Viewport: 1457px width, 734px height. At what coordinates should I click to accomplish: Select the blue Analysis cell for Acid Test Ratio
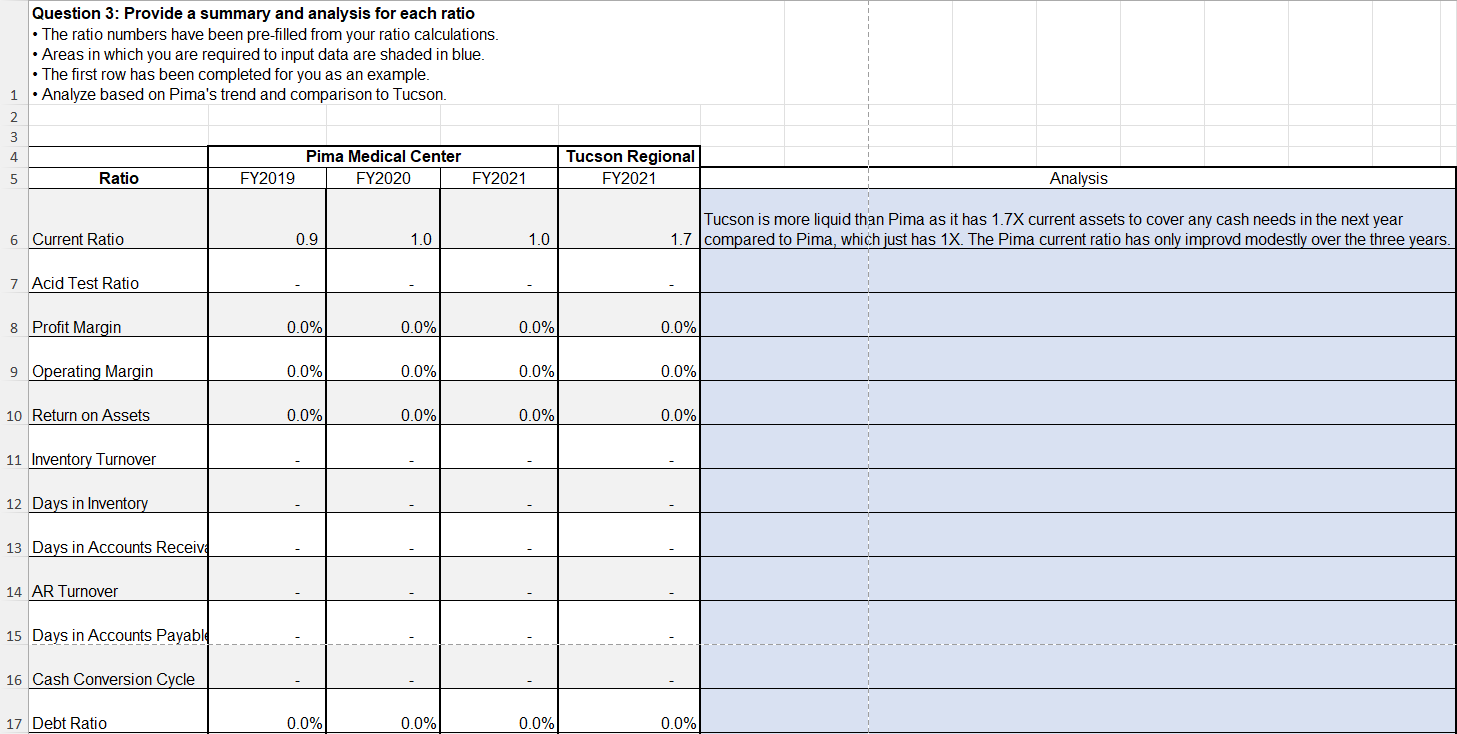[1078, 283]
